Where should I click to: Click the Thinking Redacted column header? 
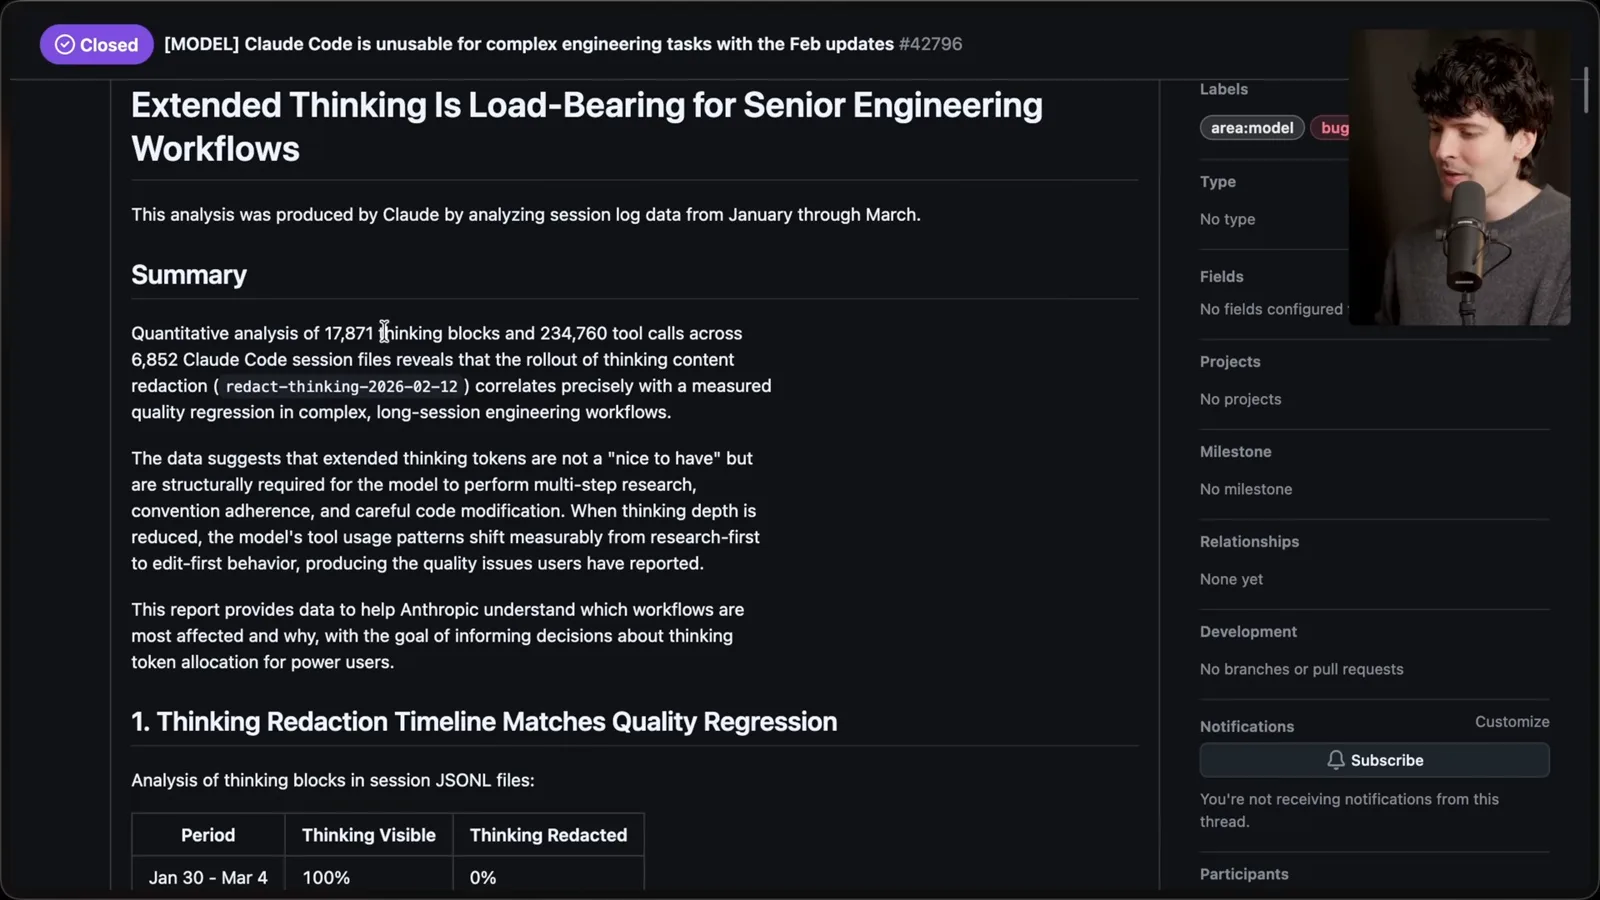548,835
